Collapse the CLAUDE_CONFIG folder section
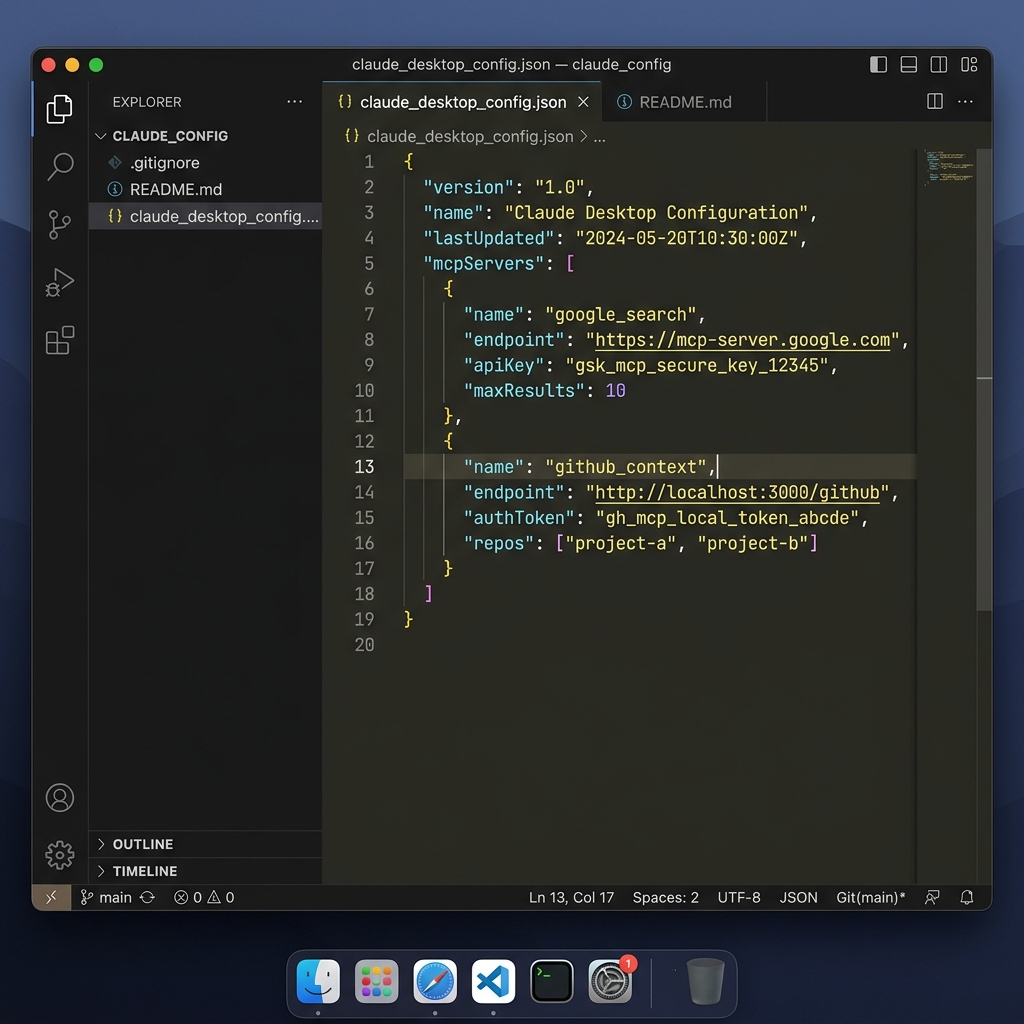This screenshot has height=1024, width=1024. coord(205,136)
